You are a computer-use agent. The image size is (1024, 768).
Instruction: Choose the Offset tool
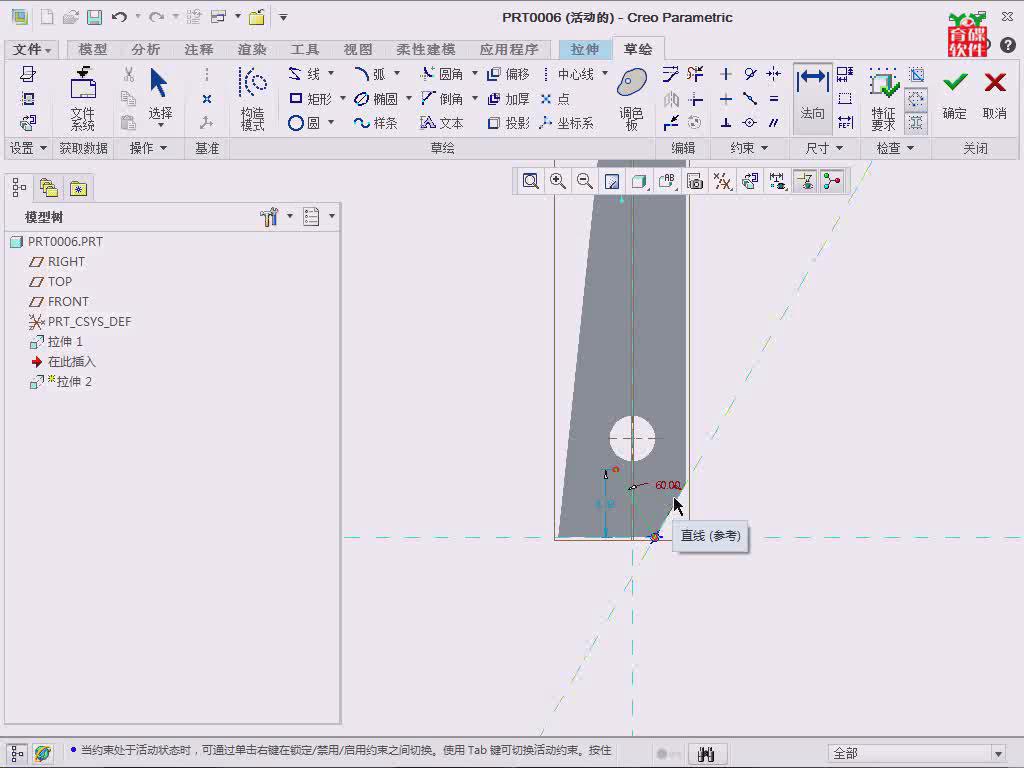click(x=508, y=74)
